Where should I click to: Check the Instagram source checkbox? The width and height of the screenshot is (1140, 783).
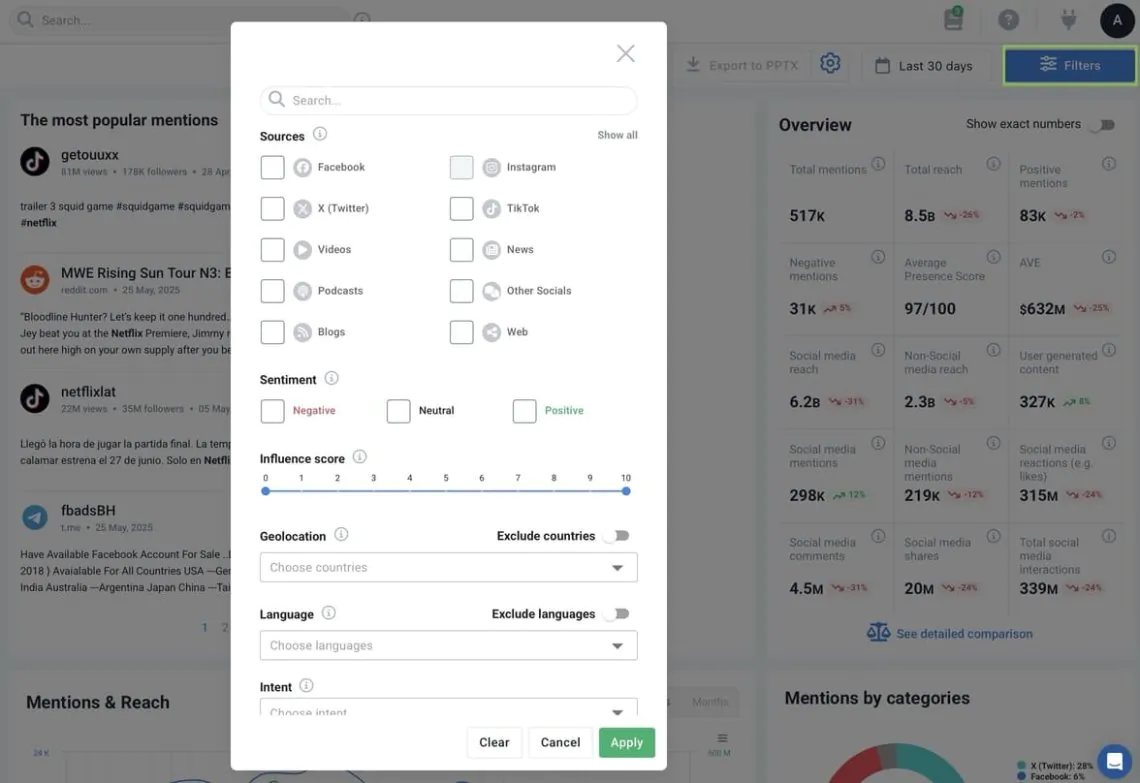[462, 167]
